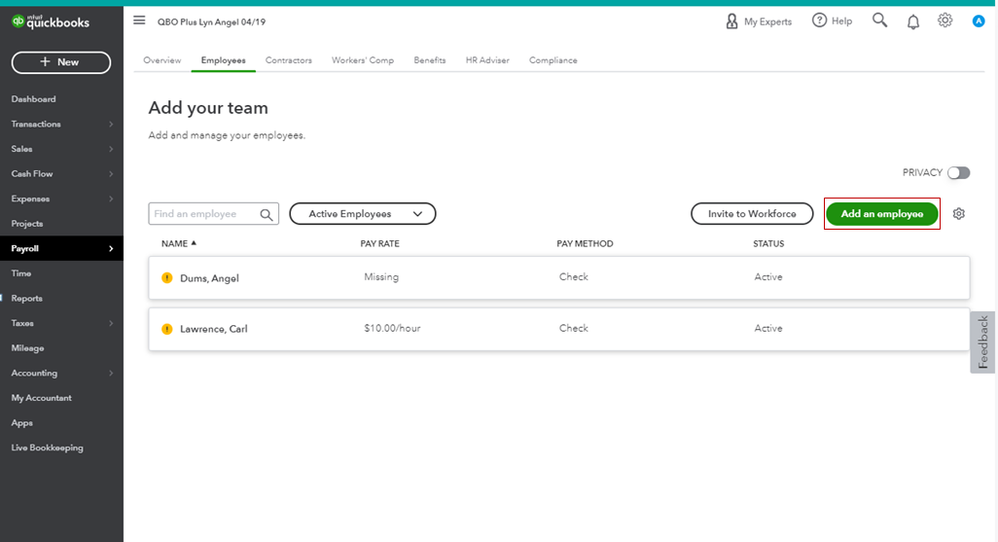
Task: Expand the Payroll sidebar submenu
Action: 111,249
